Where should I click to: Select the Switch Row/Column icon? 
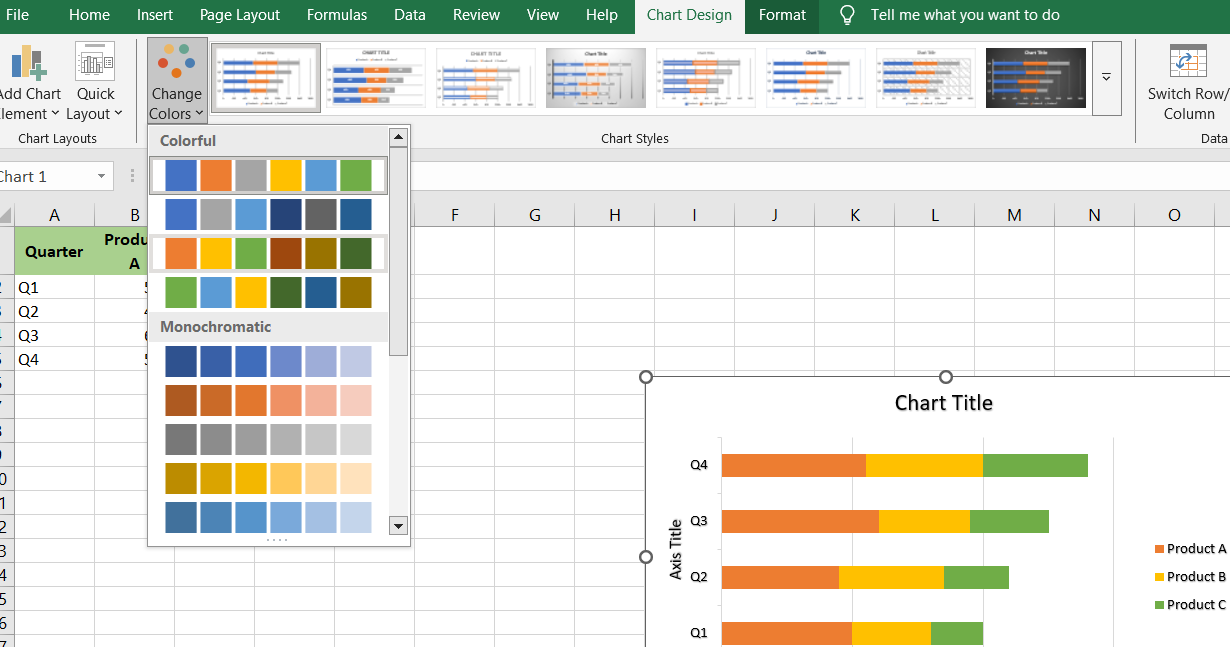(x=1188, y=60)
